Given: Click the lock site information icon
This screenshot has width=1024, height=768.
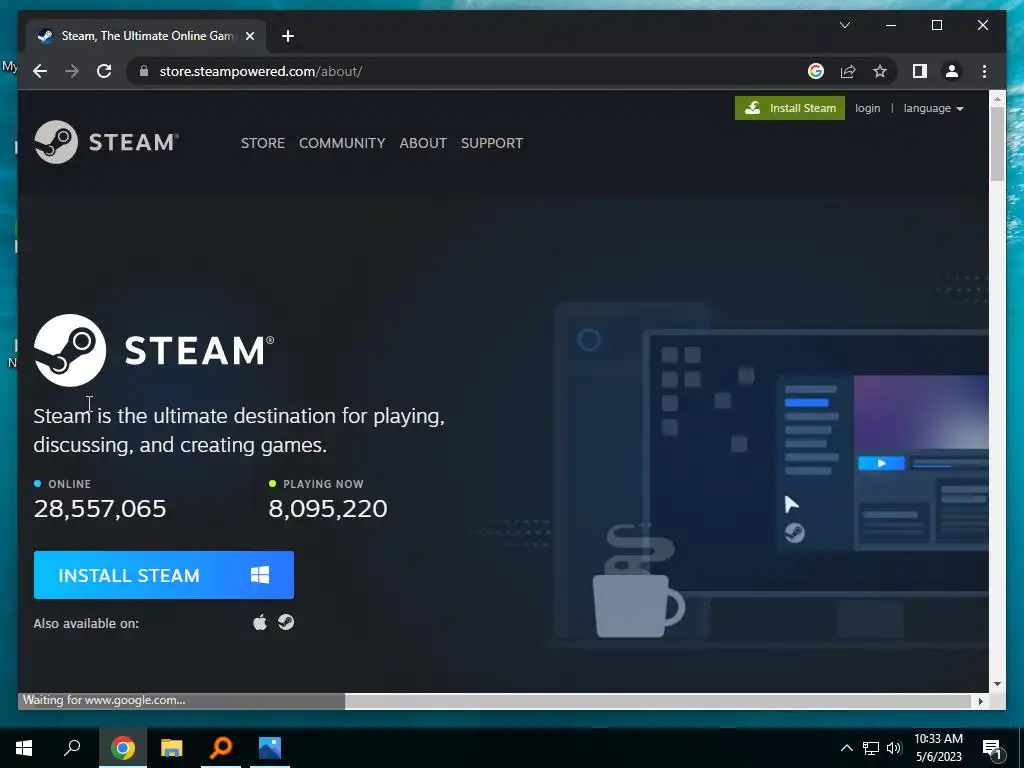Looking at the screenshot, I should pyautogui.click(x=144, y=71).
